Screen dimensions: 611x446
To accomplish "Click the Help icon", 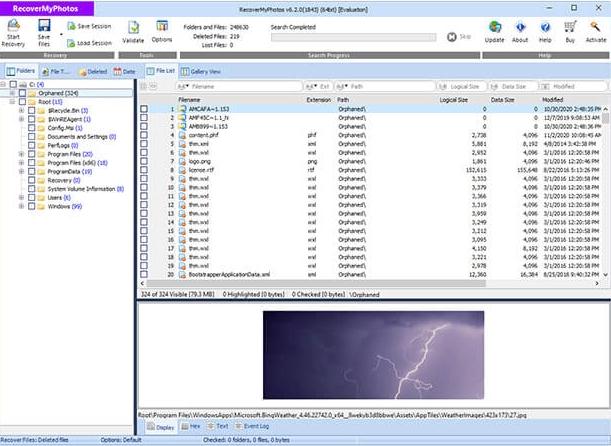I will click(x=546, y=27).
